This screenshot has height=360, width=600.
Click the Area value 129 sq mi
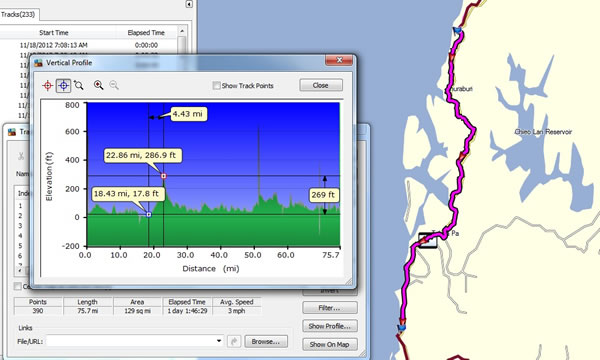pos(137,311)
